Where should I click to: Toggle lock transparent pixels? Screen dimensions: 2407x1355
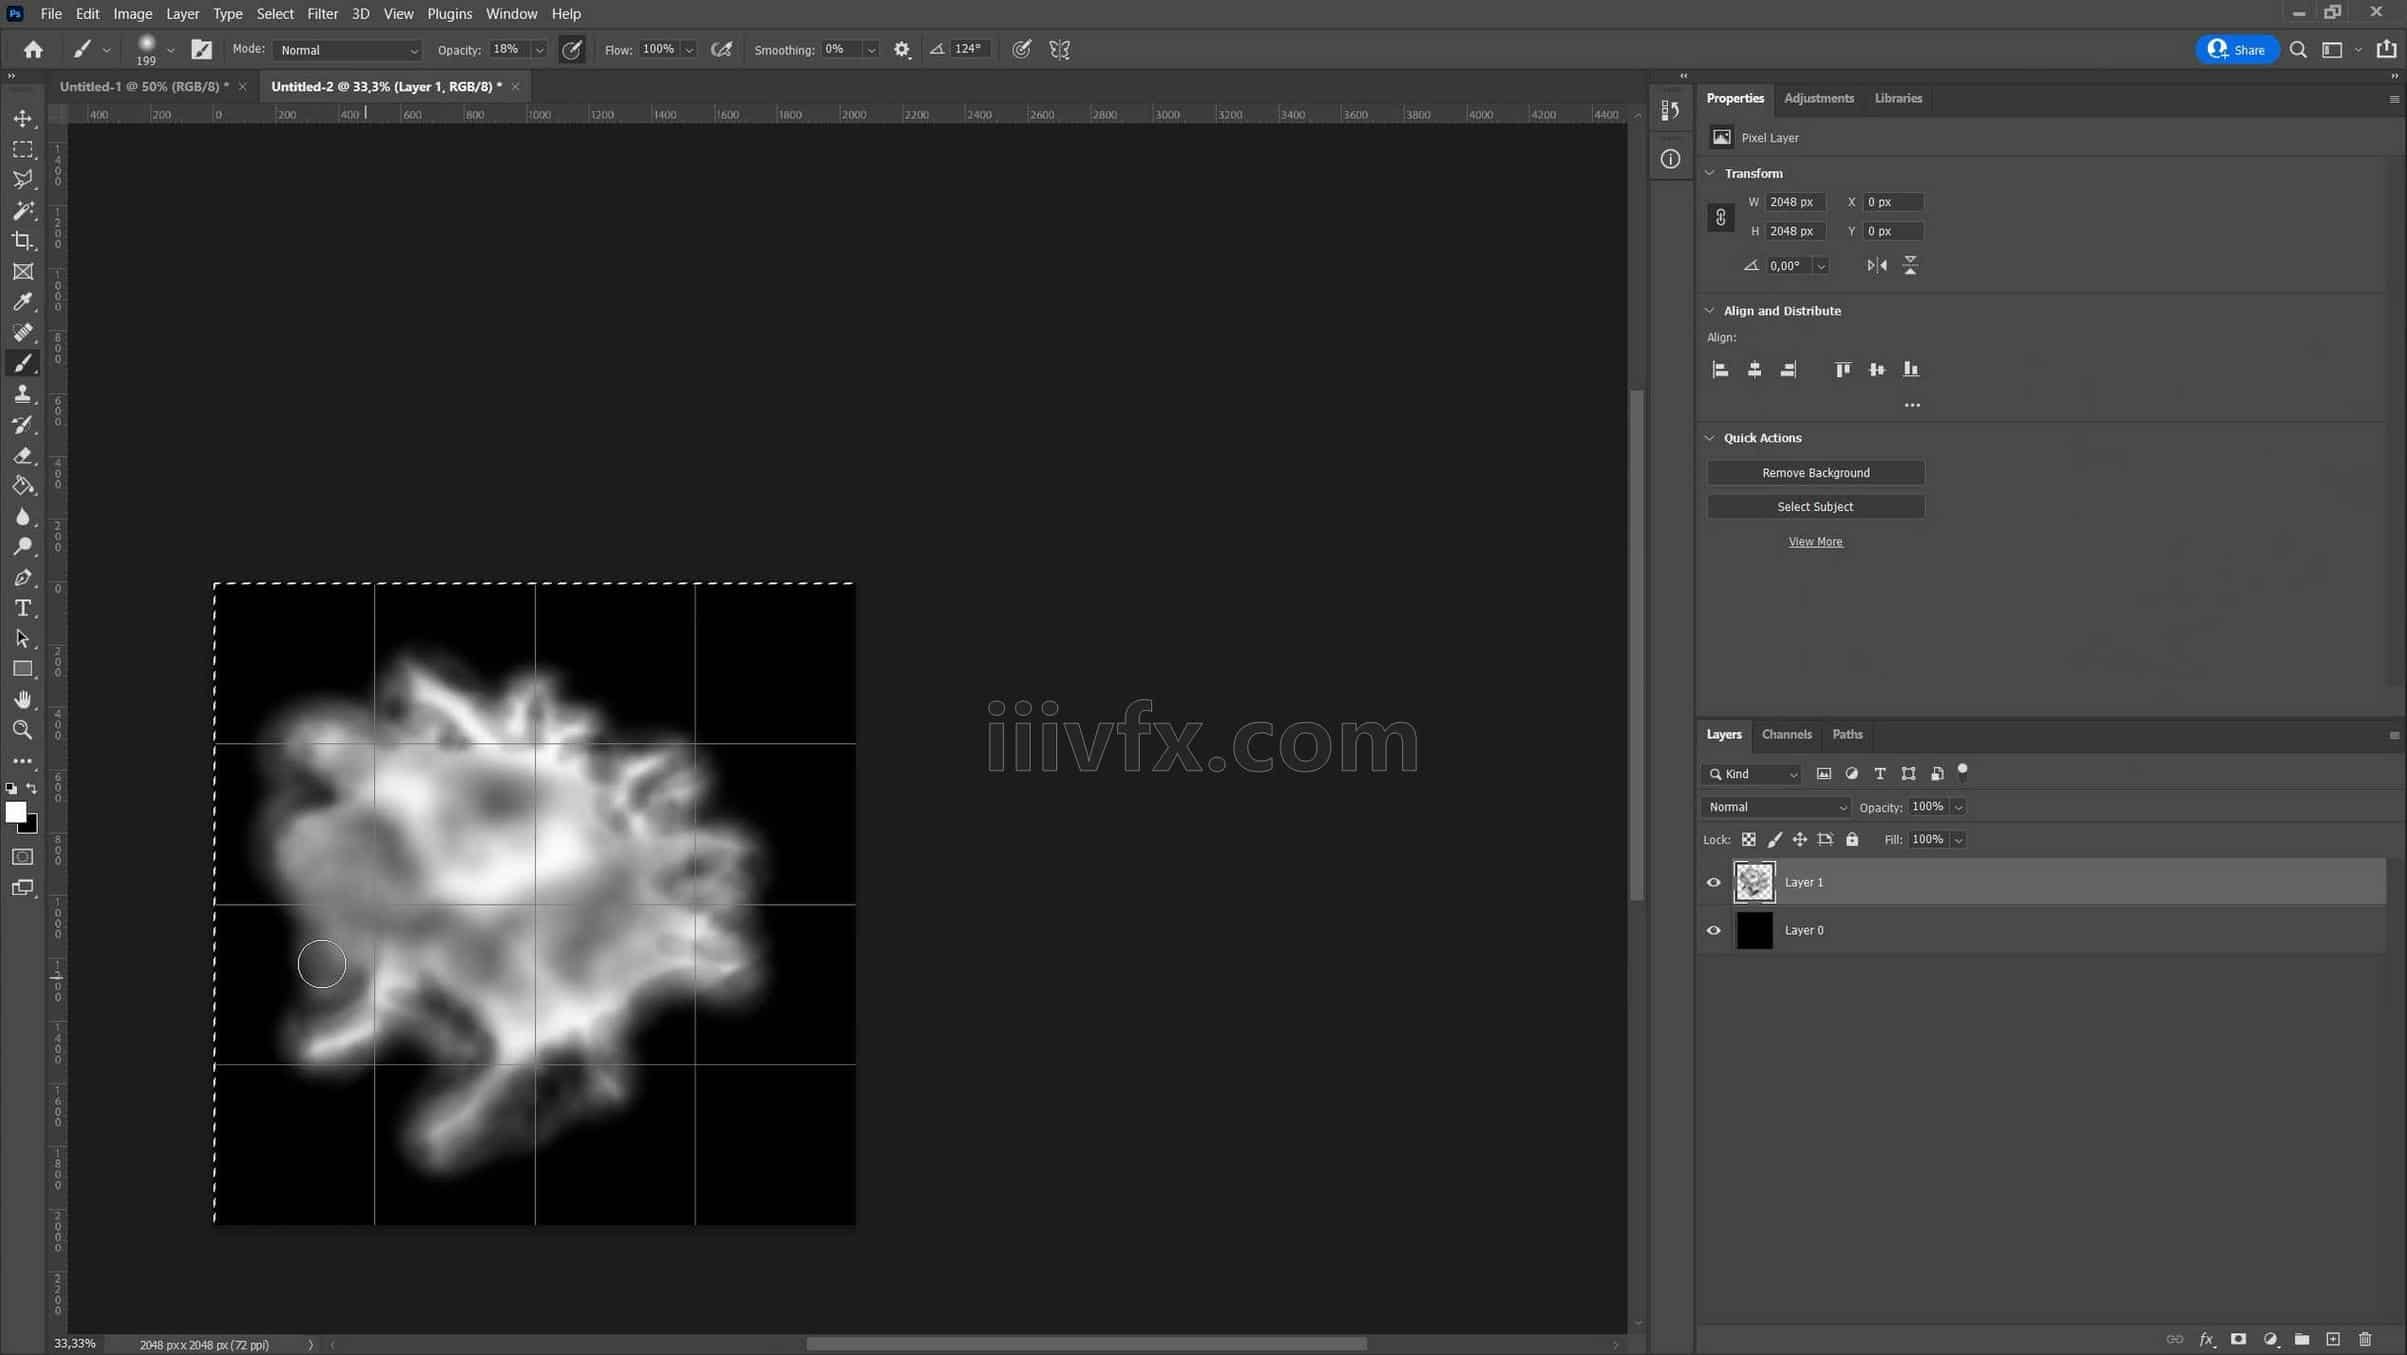click(1748, 840)
